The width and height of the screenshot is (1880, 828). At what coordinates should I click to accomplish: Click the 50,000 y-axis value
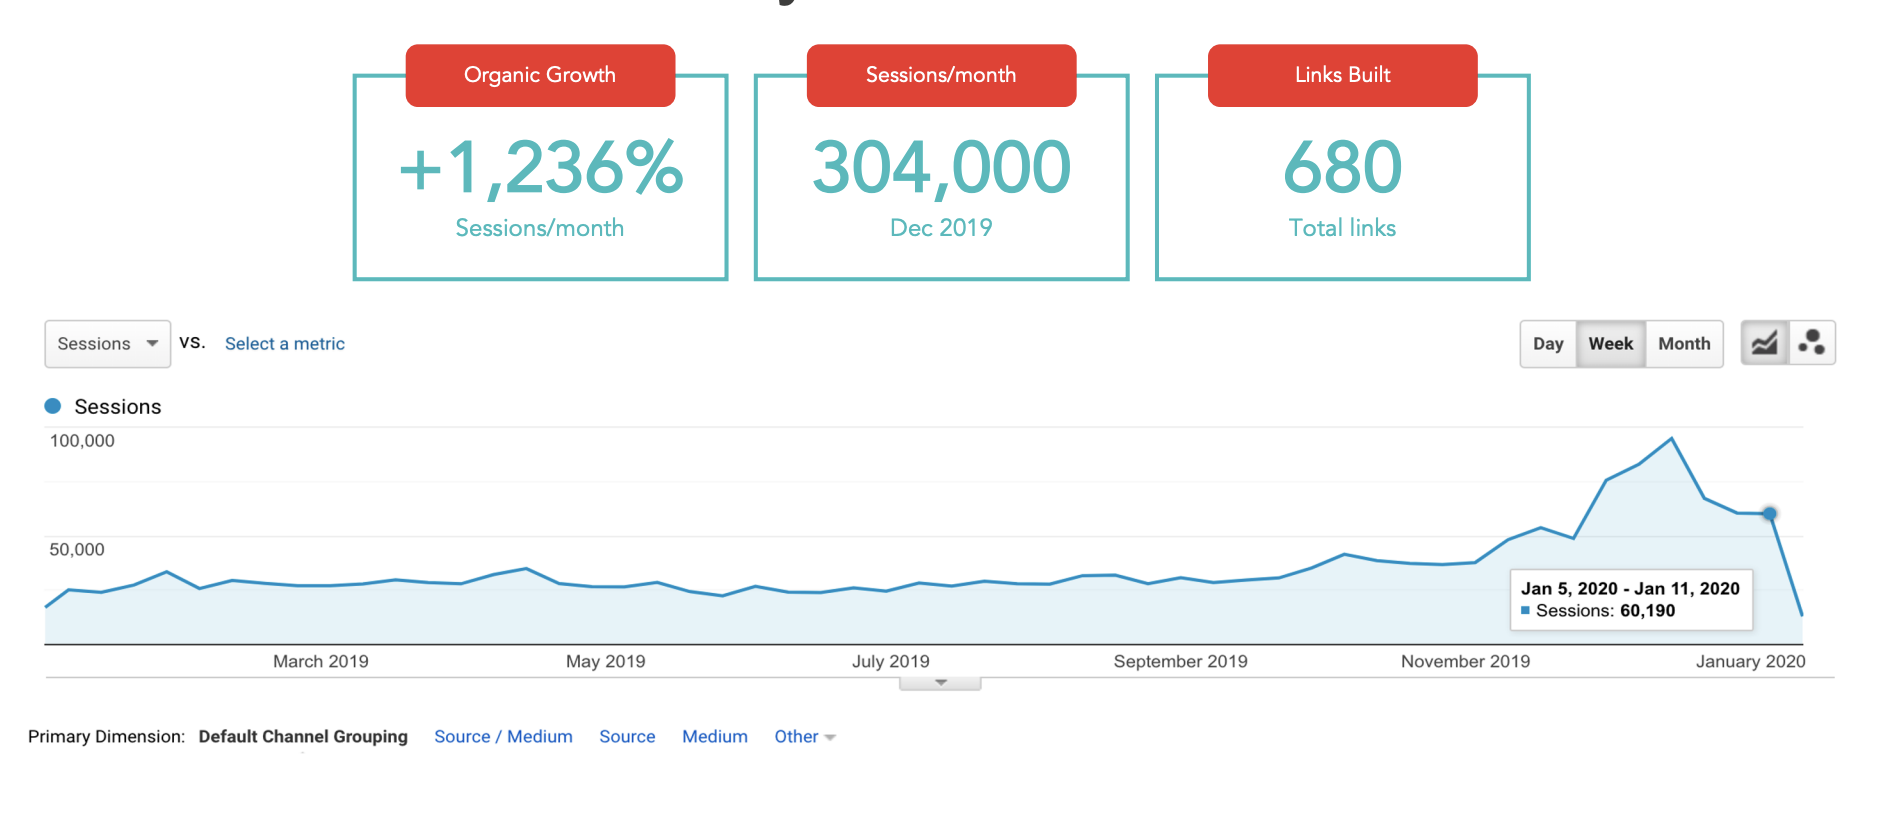click(x=77, y=550)
